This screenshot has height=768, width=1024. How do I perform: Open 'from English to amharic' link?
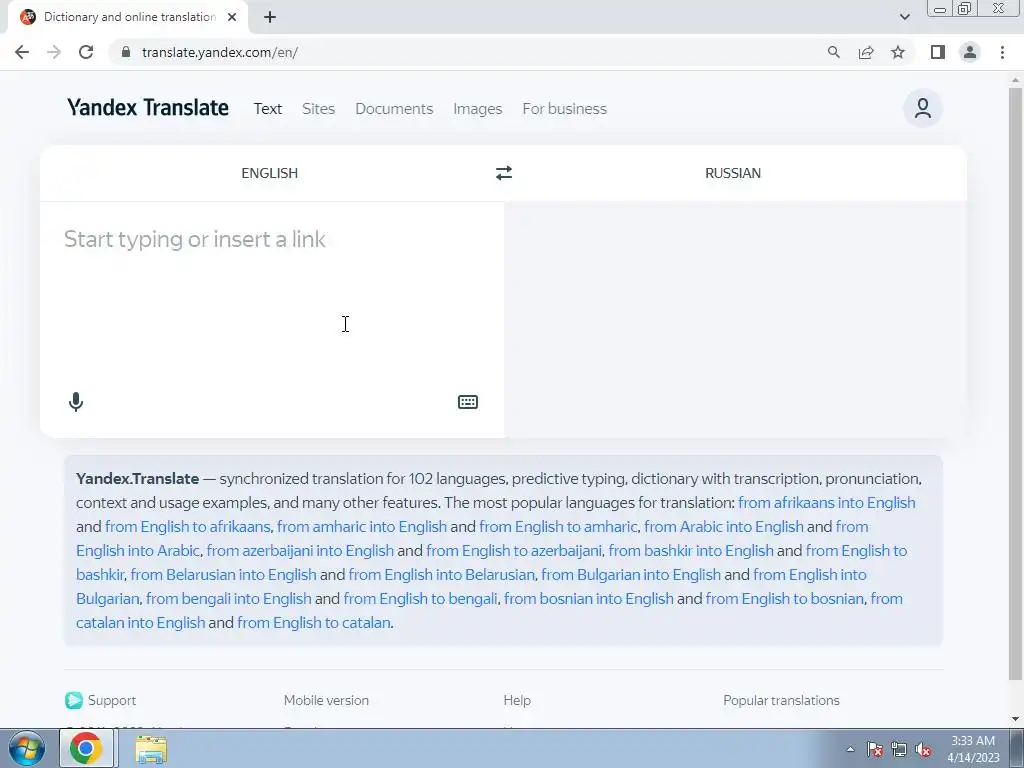tap(558, 526)
